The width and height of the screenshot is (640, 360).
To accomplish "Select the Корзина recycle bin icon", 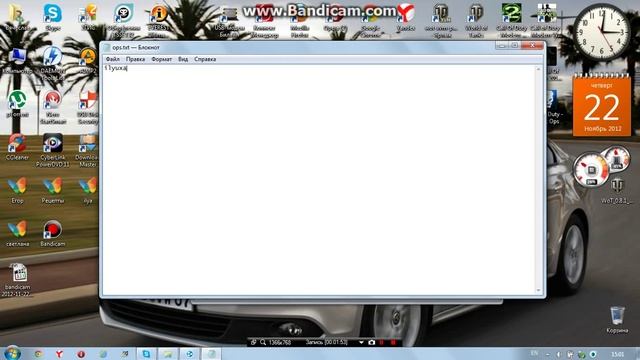I will 617,320.
